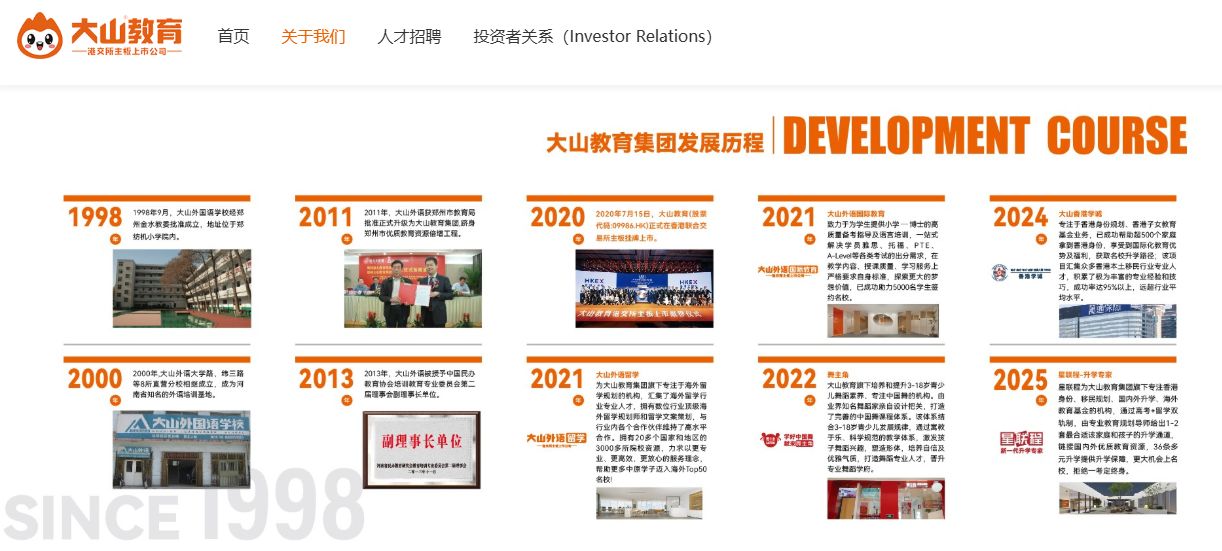Select the 关于我们 navigation item
This screenshot has width=1222, height=551.
pyautogui.click(x=313, y=37)
